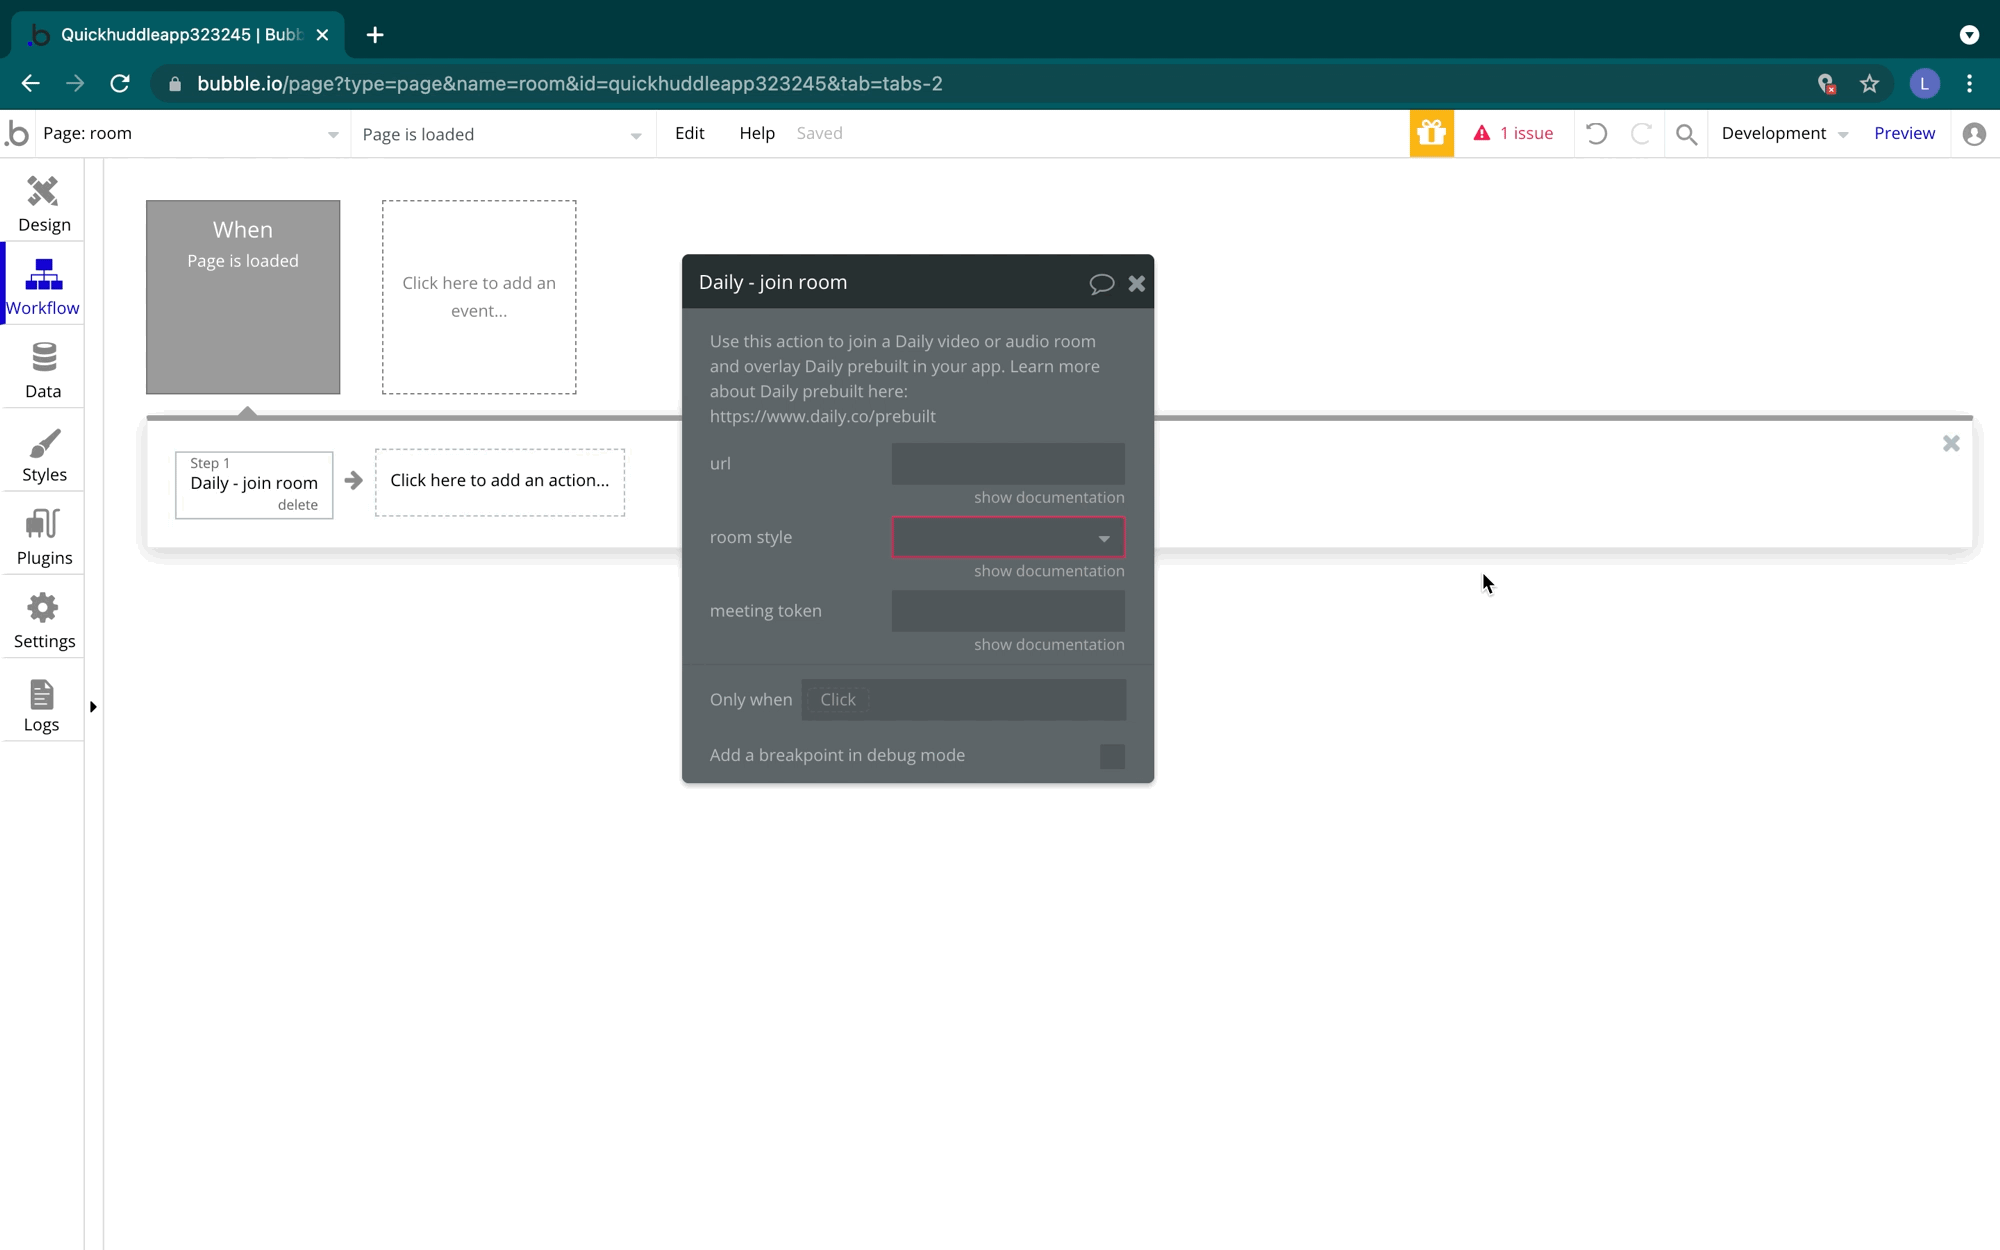Open the Help menu
Viewport: 2000px width, 1250px height.
(x=757, y=133)
